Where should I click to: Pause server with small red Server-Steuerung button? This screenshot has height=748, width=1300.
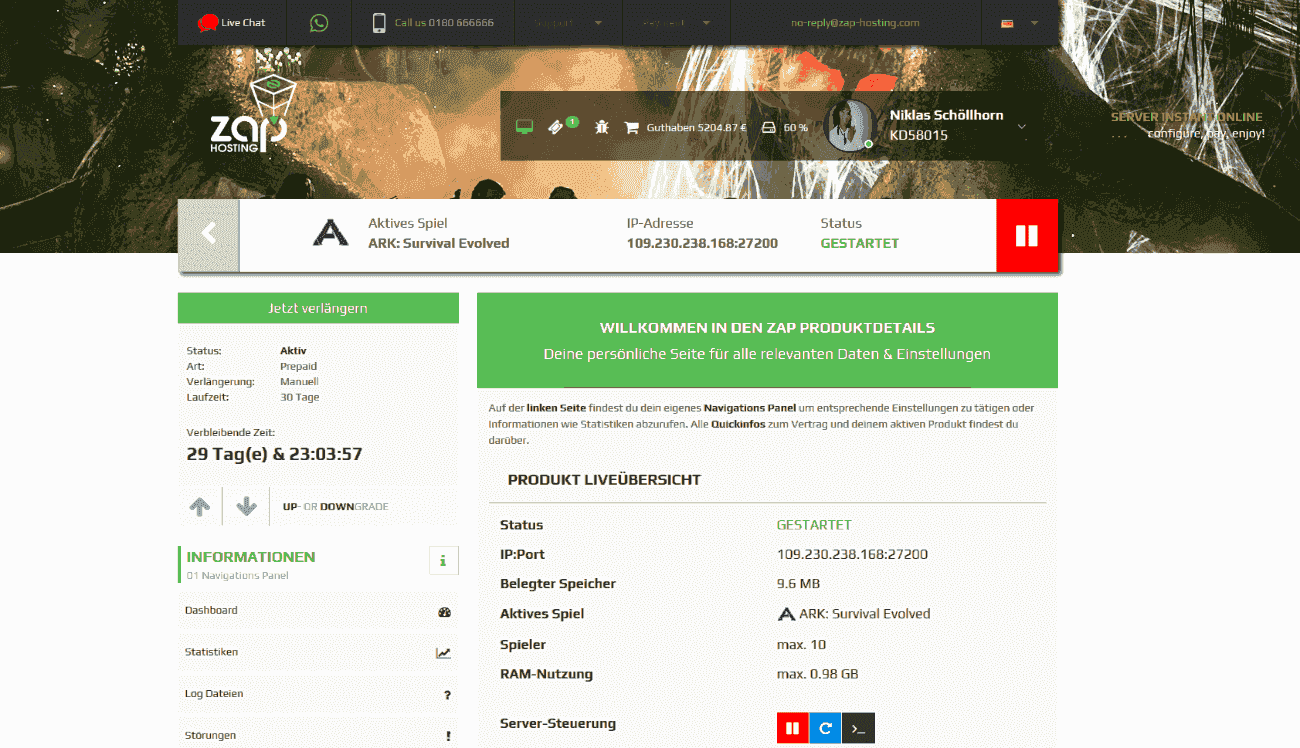792,728
